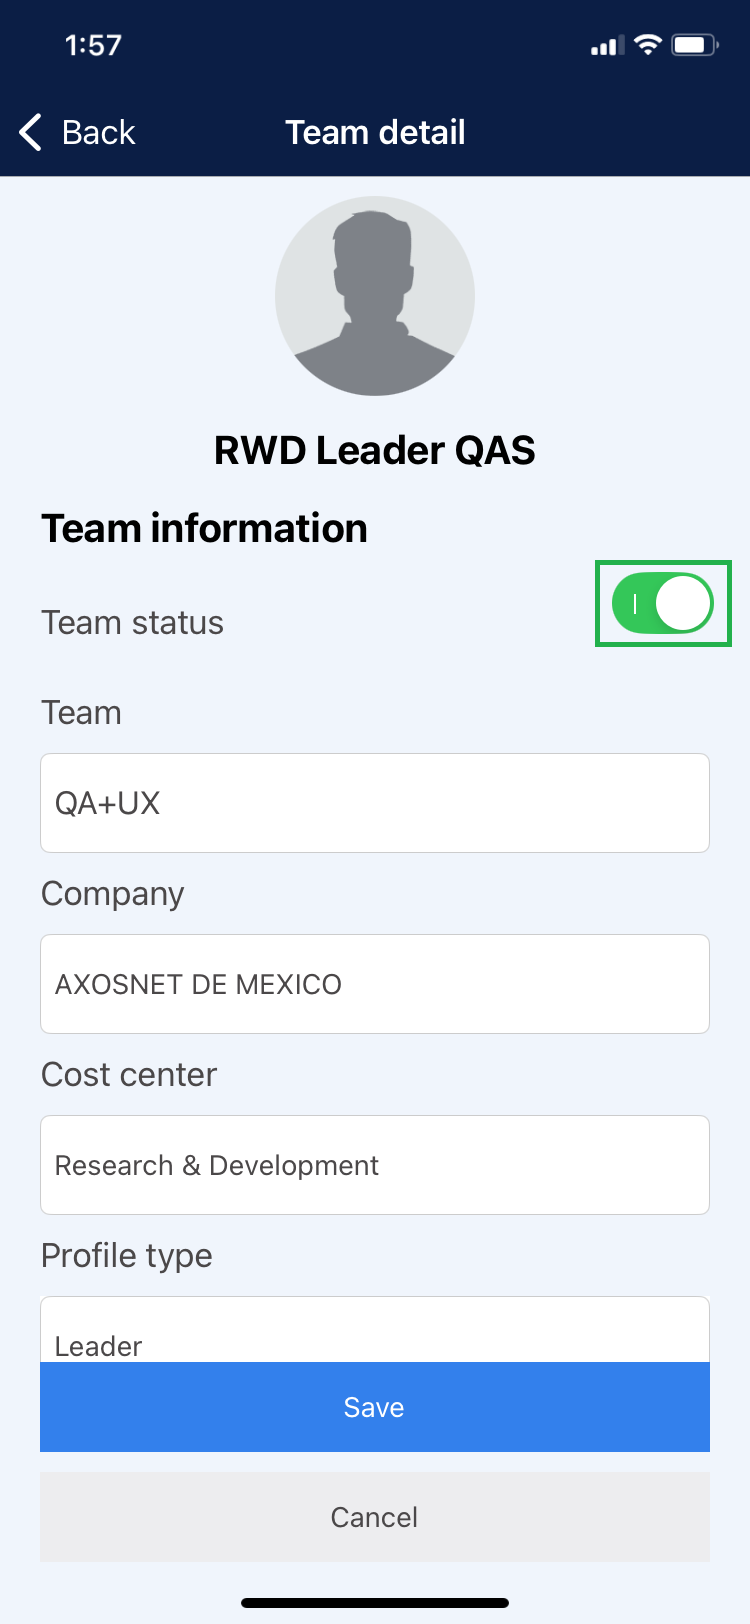750x1624 pixels.
Task: Tap the cellular signal bars icon
Action: coord(607,46)
